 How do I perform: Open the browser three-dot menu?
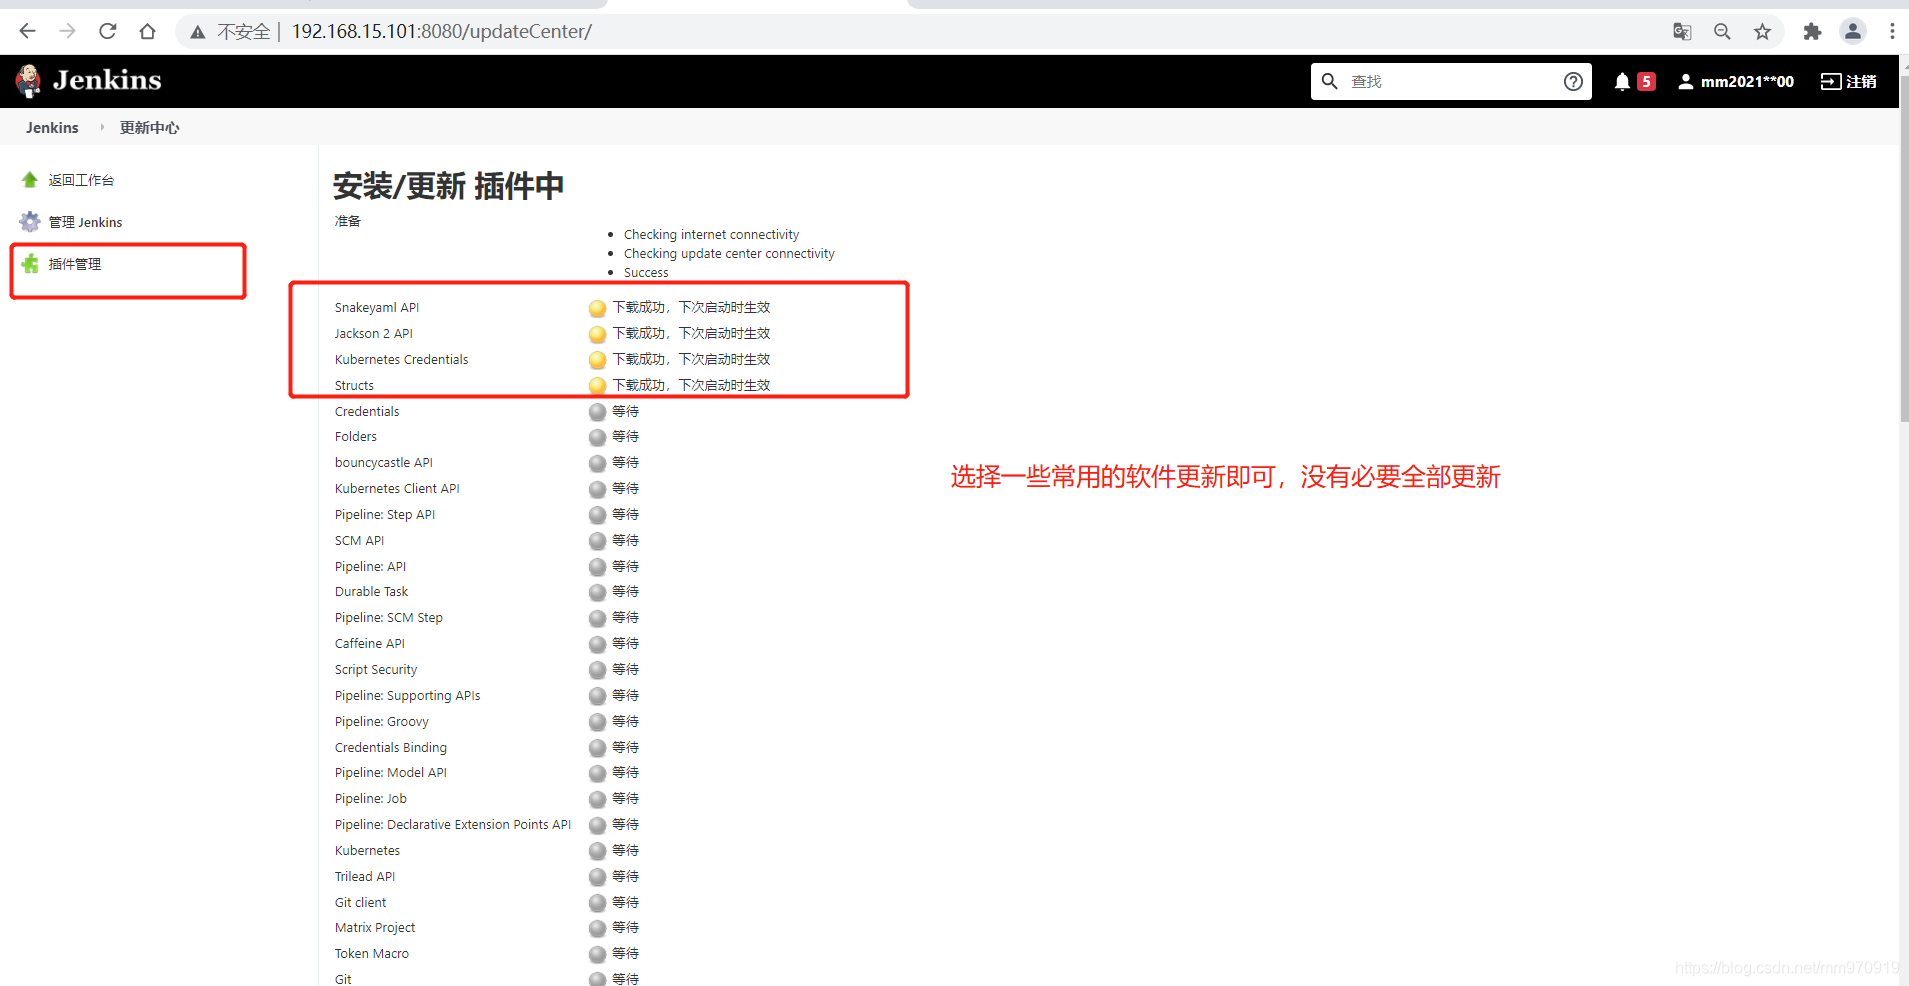coord(1892,31)
